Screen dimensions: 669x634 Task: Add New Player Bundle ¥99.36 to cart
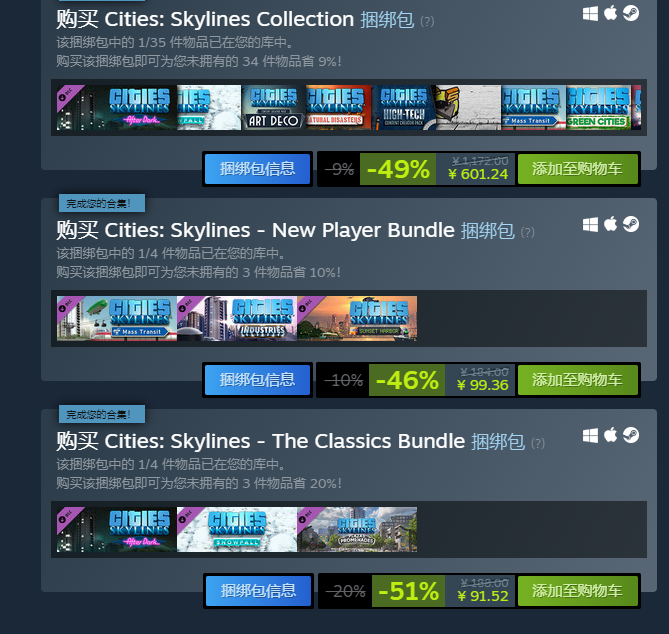(x=578, y=380)
